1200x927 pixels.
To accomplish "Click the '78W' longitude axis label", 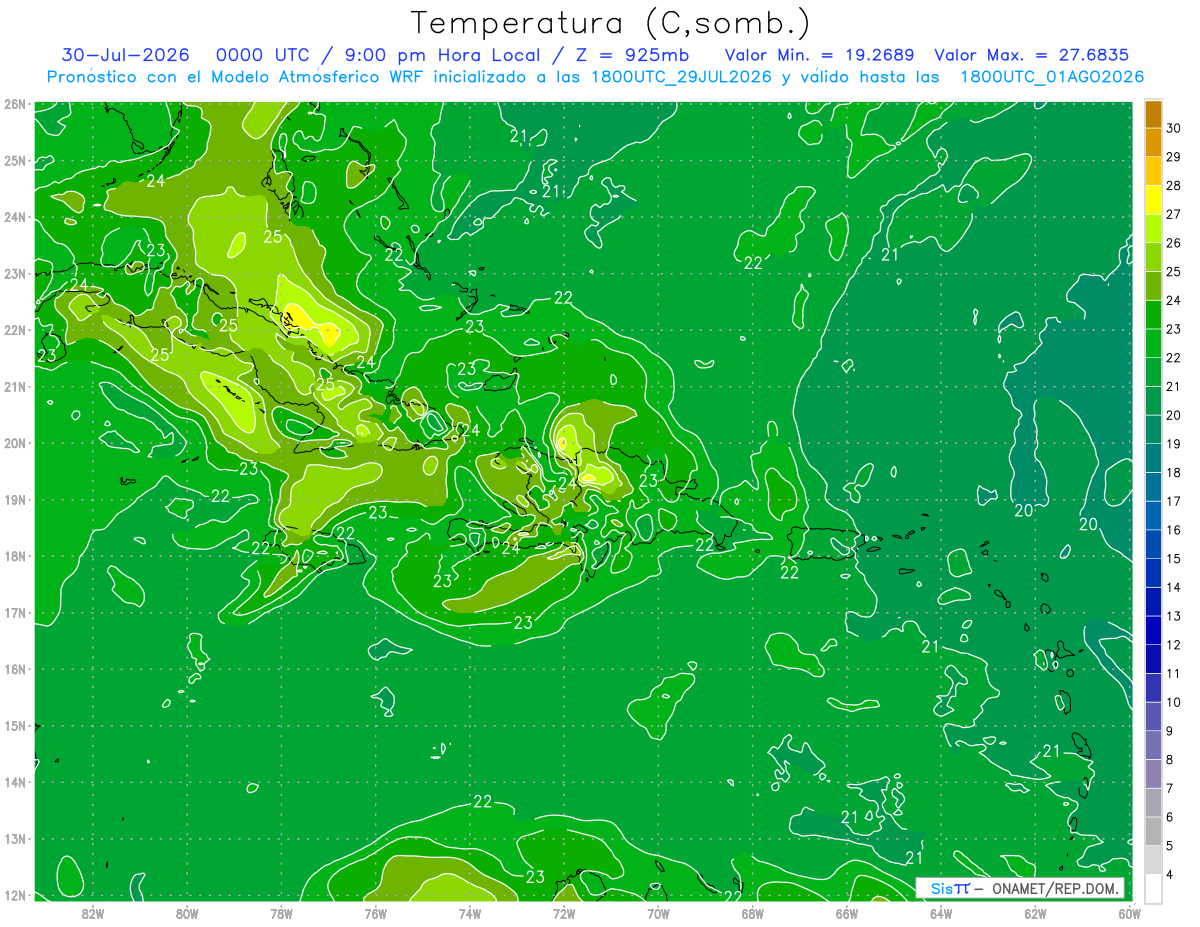I will pyautogui.click(x=281, y=913).
